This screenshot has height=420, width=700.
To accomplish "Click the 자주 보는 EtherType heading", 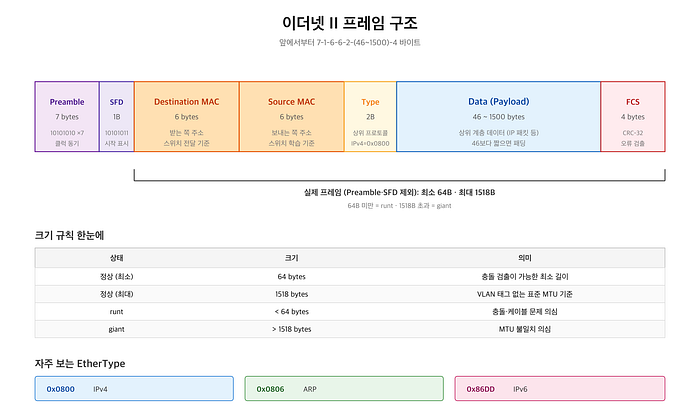I will click(80, 363).
